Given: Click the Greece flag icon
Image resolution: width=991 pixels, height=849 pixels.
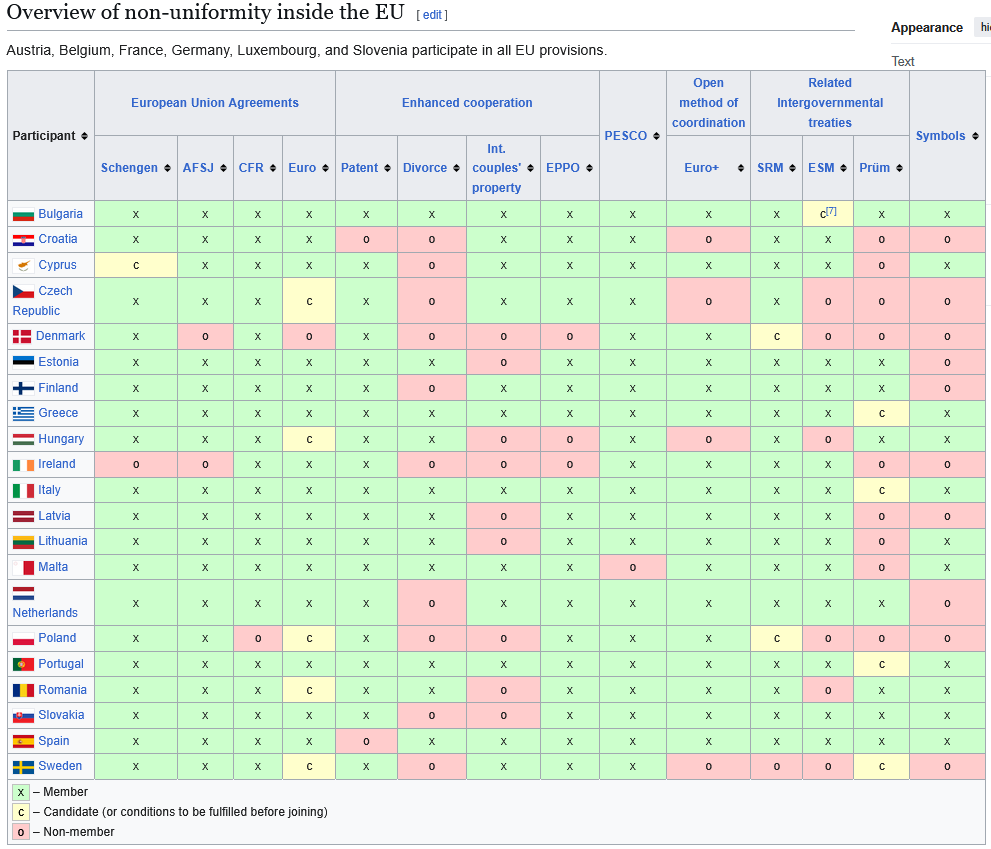Looking at the screenshot, I should (23, 413).
